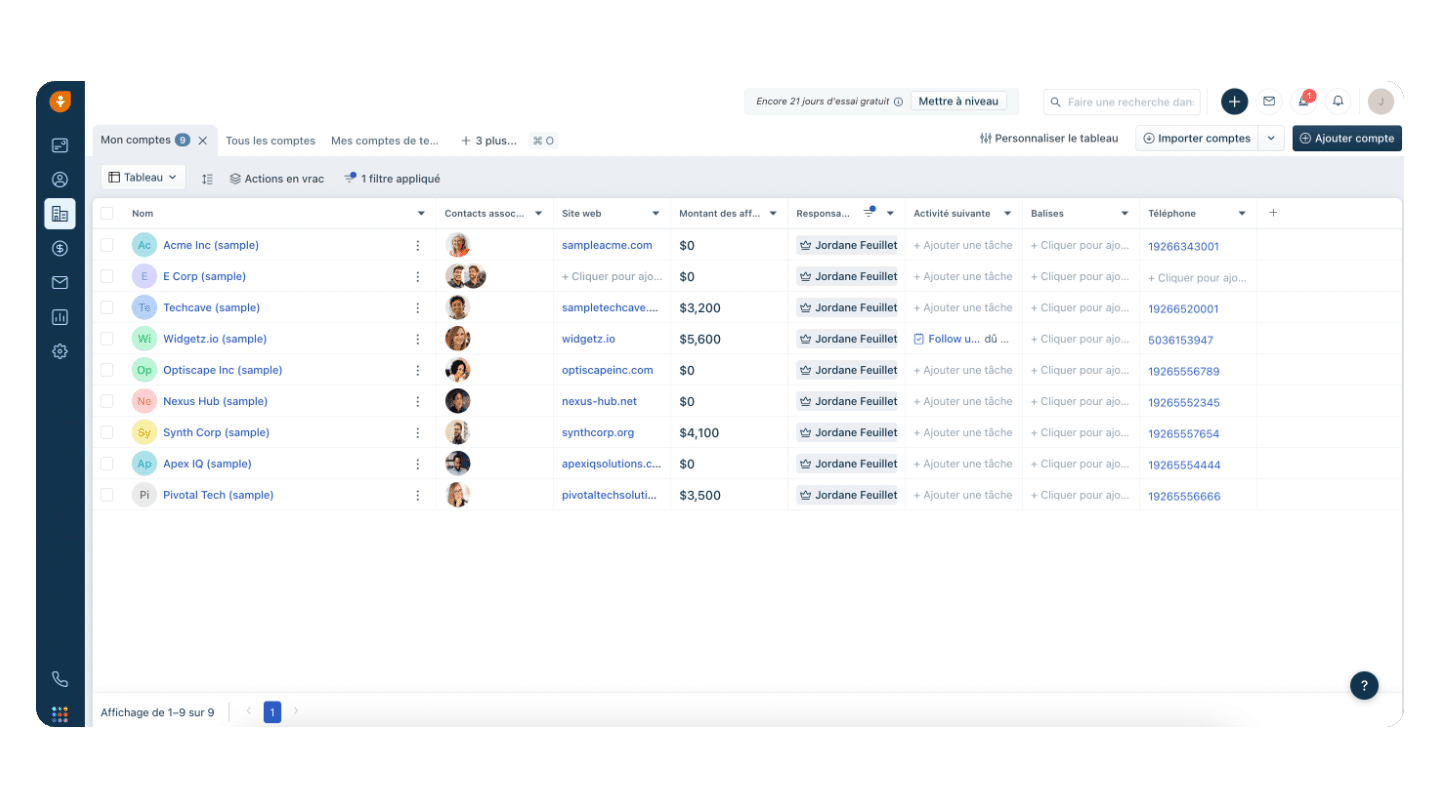Expand Activité suivante column dropdown arrow

[1007, 213]
